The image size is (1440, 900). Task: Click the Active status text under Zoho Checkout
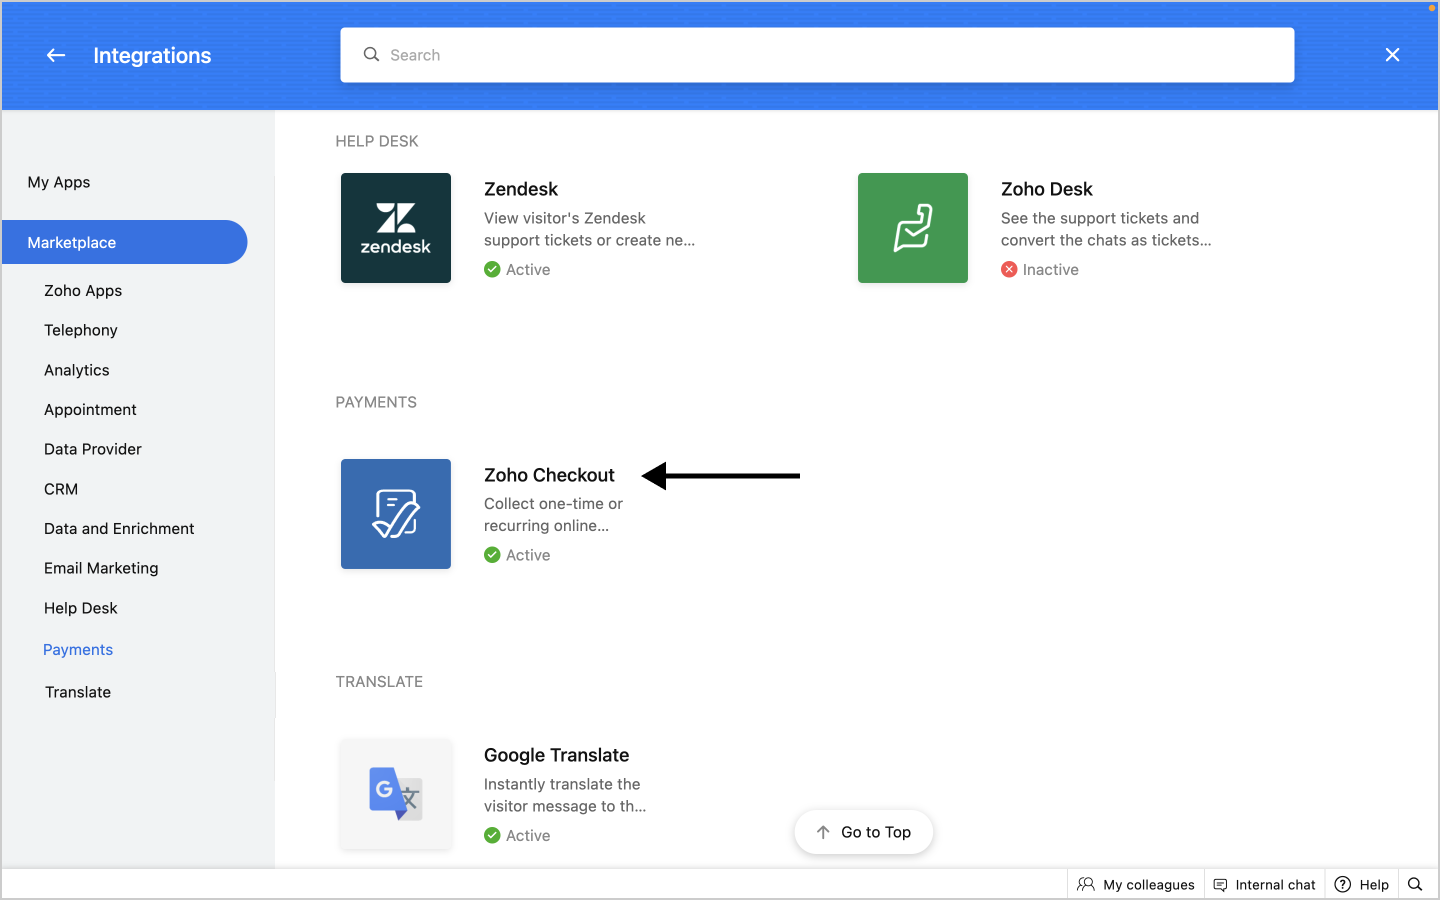pos(528,555)
